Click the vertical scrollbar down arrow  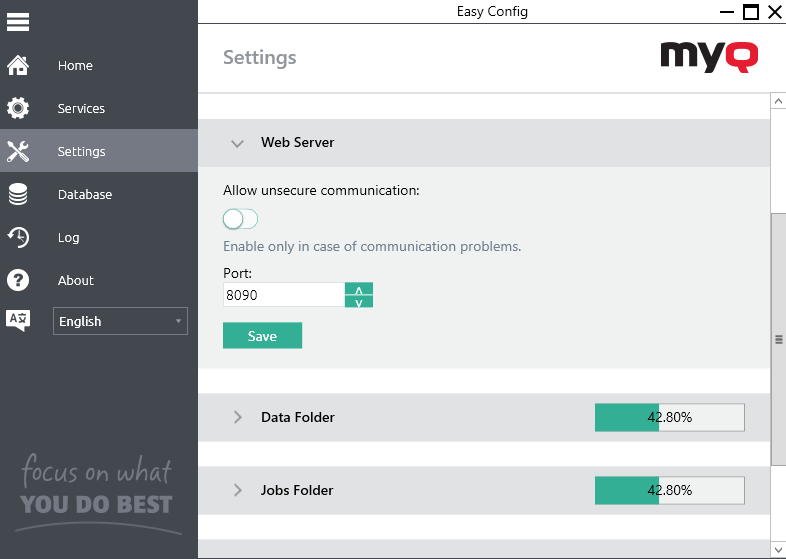778,548
